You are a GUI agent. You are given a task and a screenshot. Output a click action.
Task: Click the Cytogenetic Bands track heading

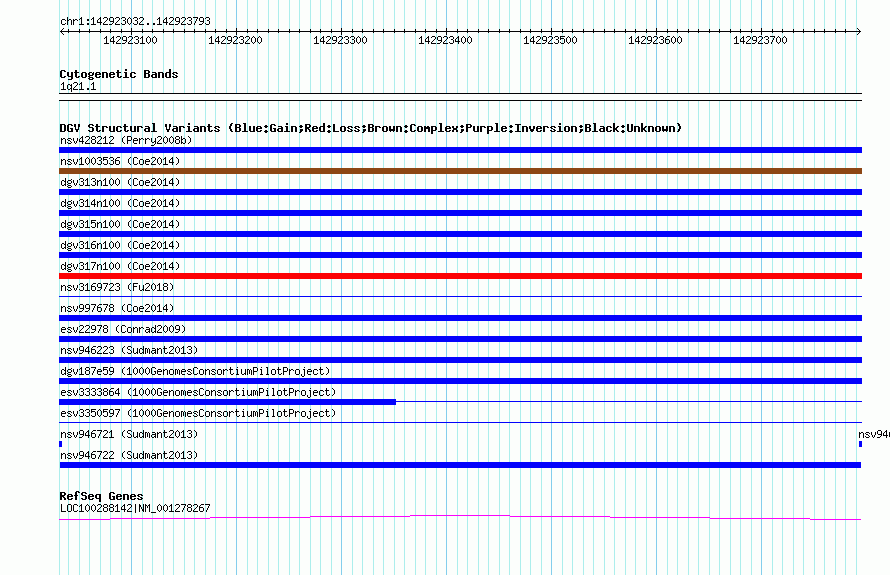[119, 74]
